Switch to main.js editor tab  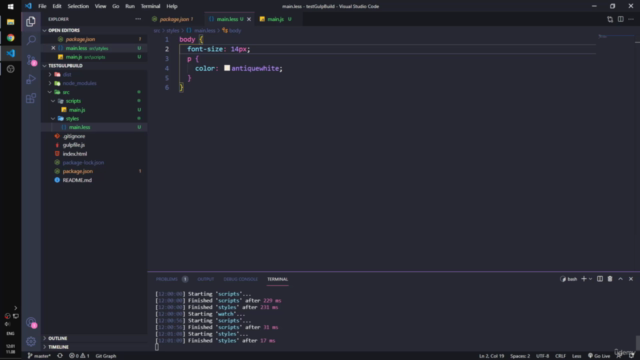[x=276, y=19]
